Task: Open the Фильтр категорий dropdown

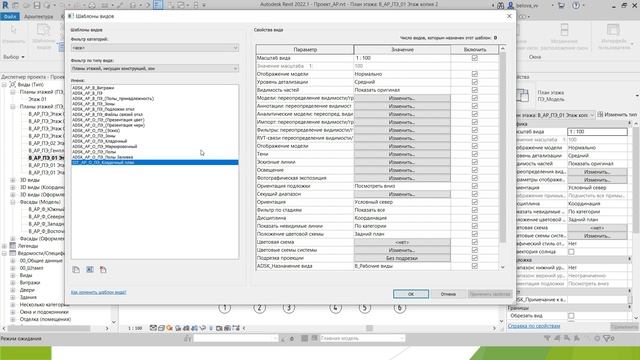Action: click(x=155, y=48)
